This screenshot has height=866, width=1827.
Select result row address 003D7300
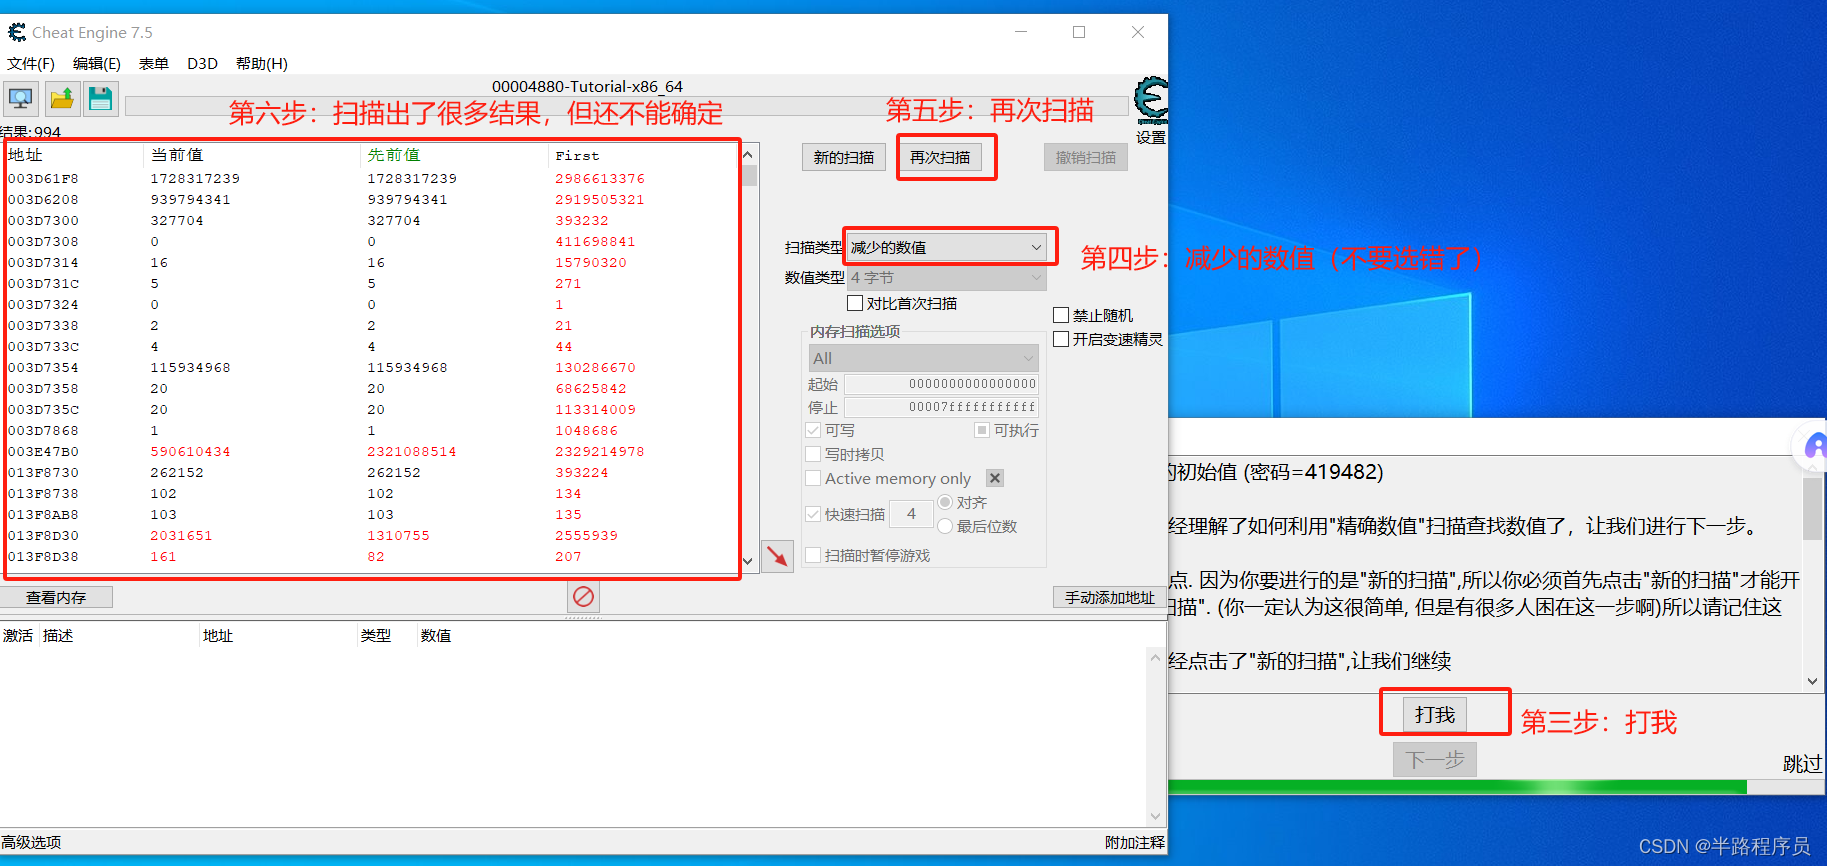tap(371, 220)
